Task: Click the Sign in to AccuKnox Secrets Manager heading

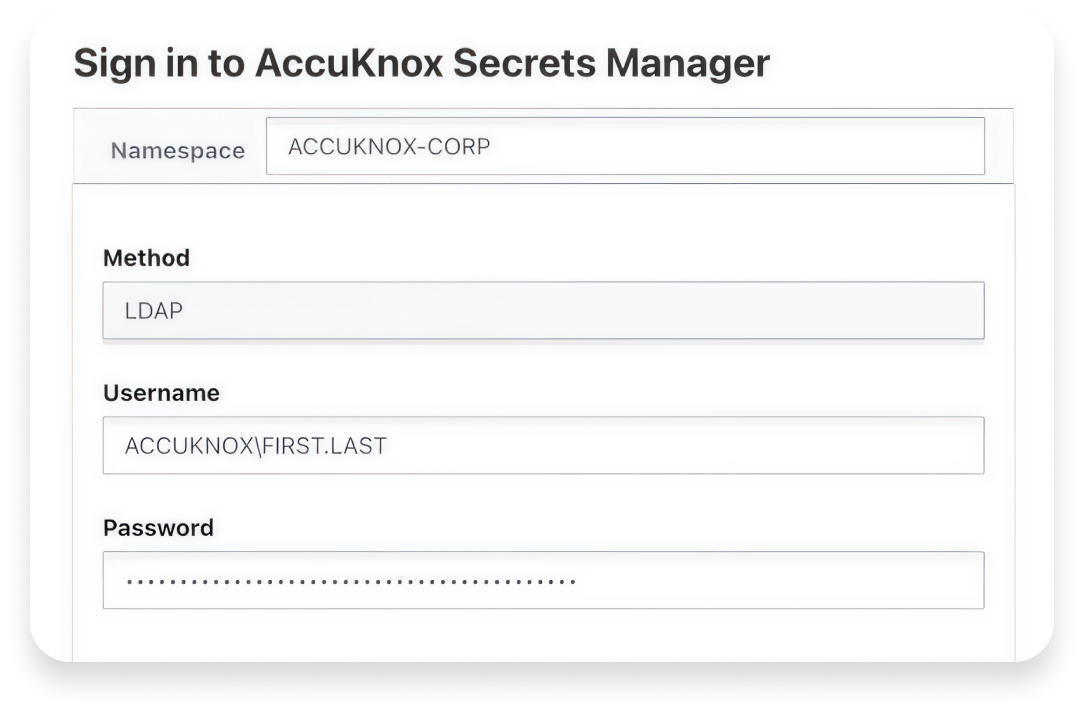Action: pyautogui.click(x=422, y=63)
